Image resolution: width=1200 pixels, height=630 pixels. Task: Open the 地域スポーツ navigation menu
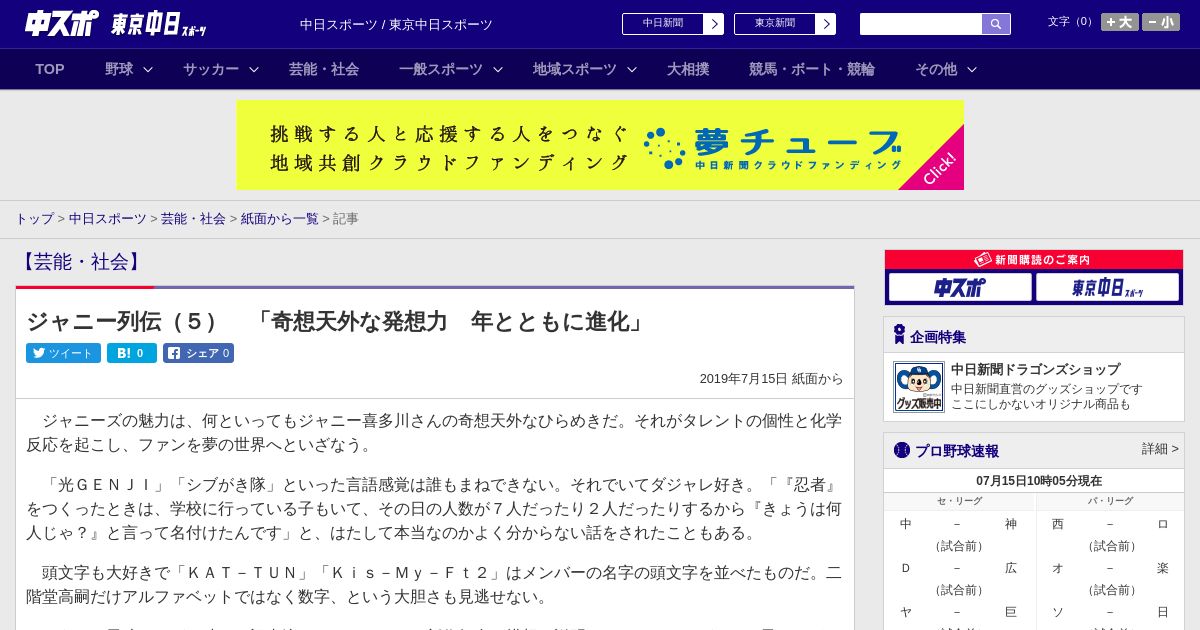click(575, 69)
